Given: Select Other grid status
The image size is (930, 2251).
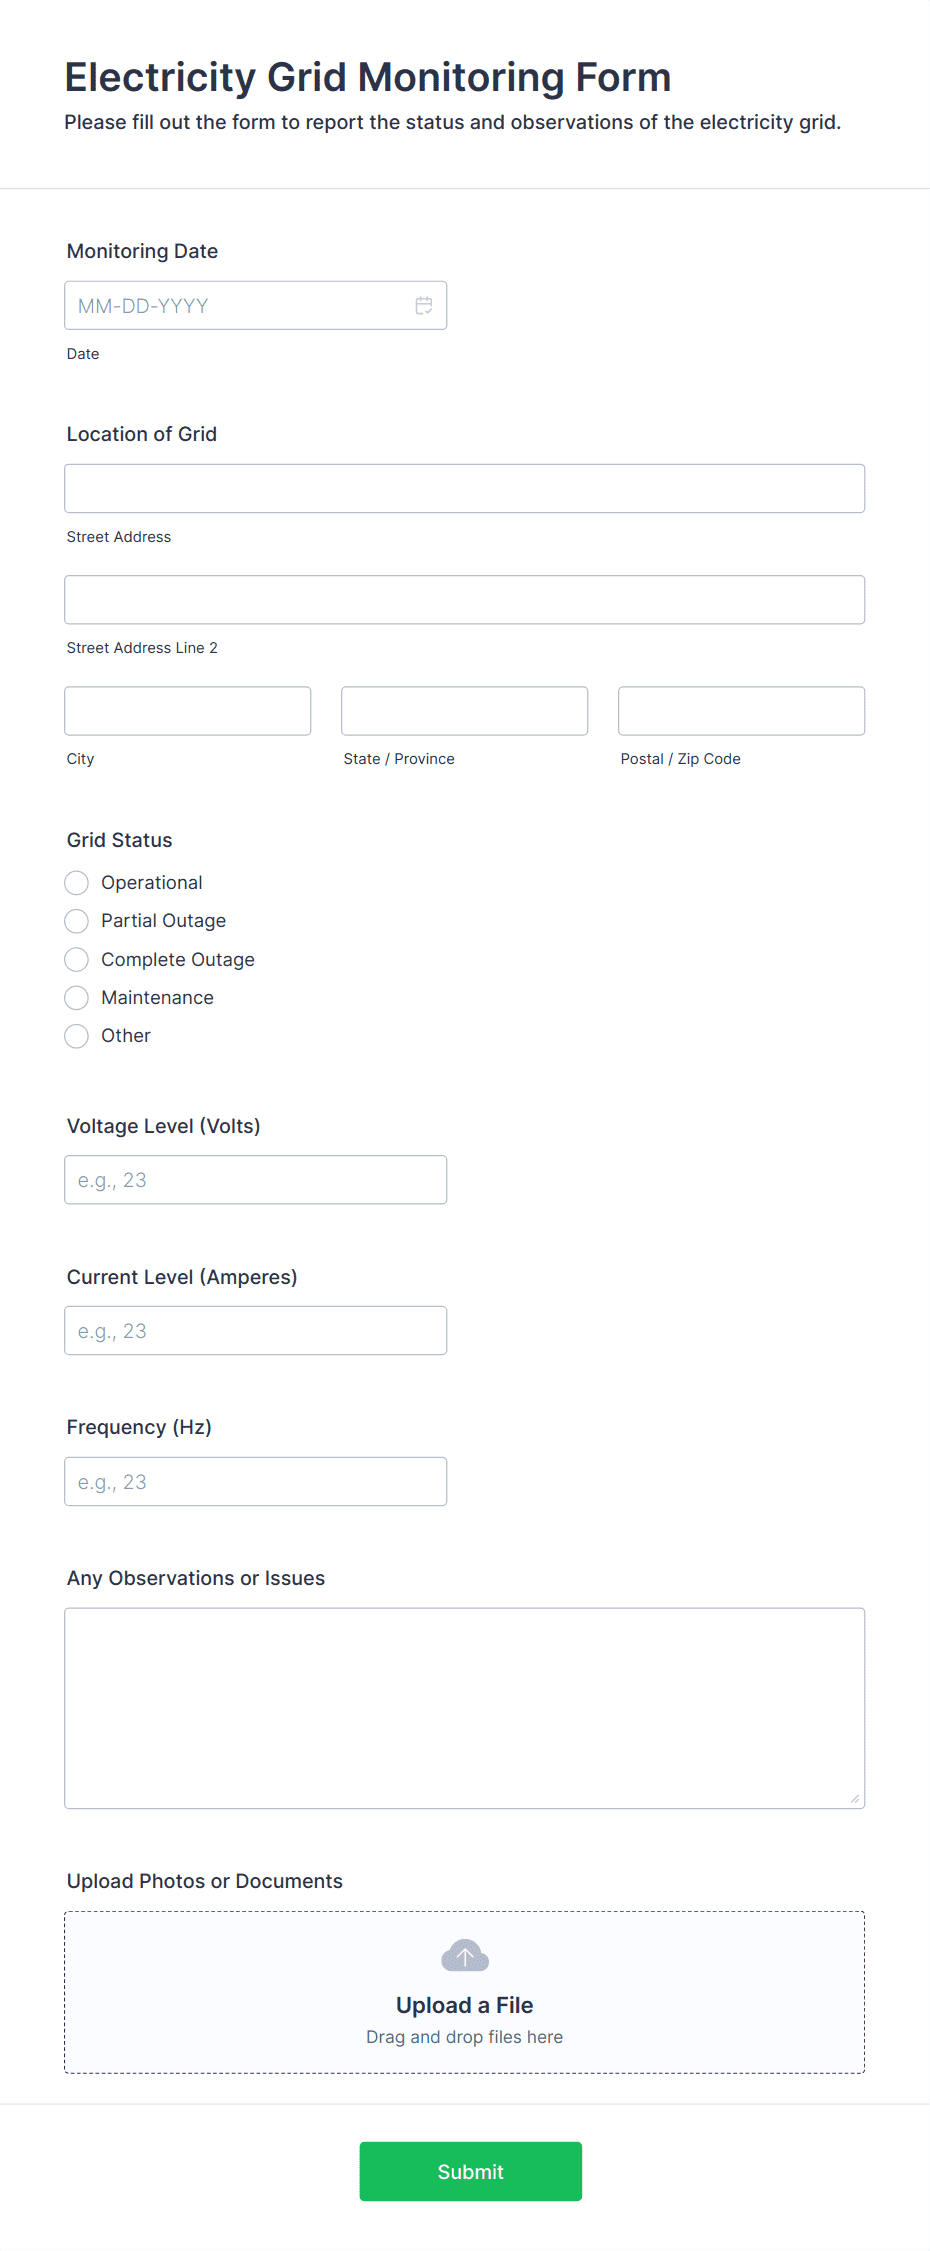Looking at the screenshot, I should click(77, 1036).
